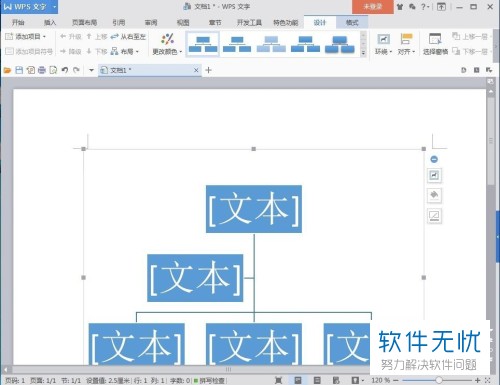Select the fifth shadowed style thumbnail
Screen dimensions: 500x385
coord(340,44)
